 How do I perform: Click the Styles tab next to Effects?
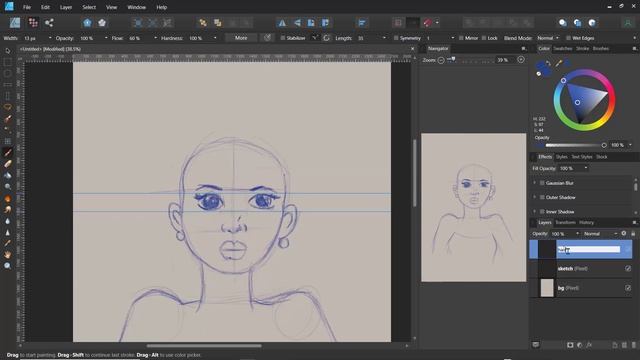tap(562, 157)
